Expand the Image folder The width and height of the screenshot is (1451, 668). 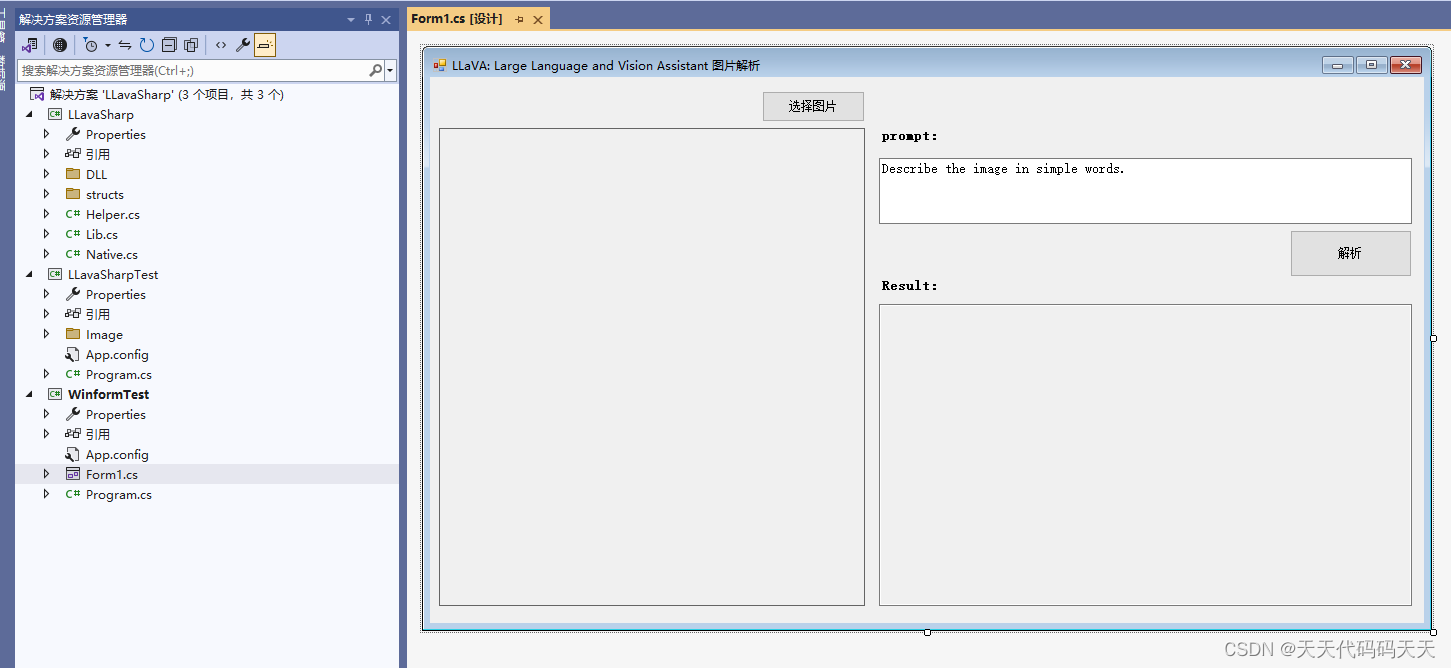pos(46,334)
